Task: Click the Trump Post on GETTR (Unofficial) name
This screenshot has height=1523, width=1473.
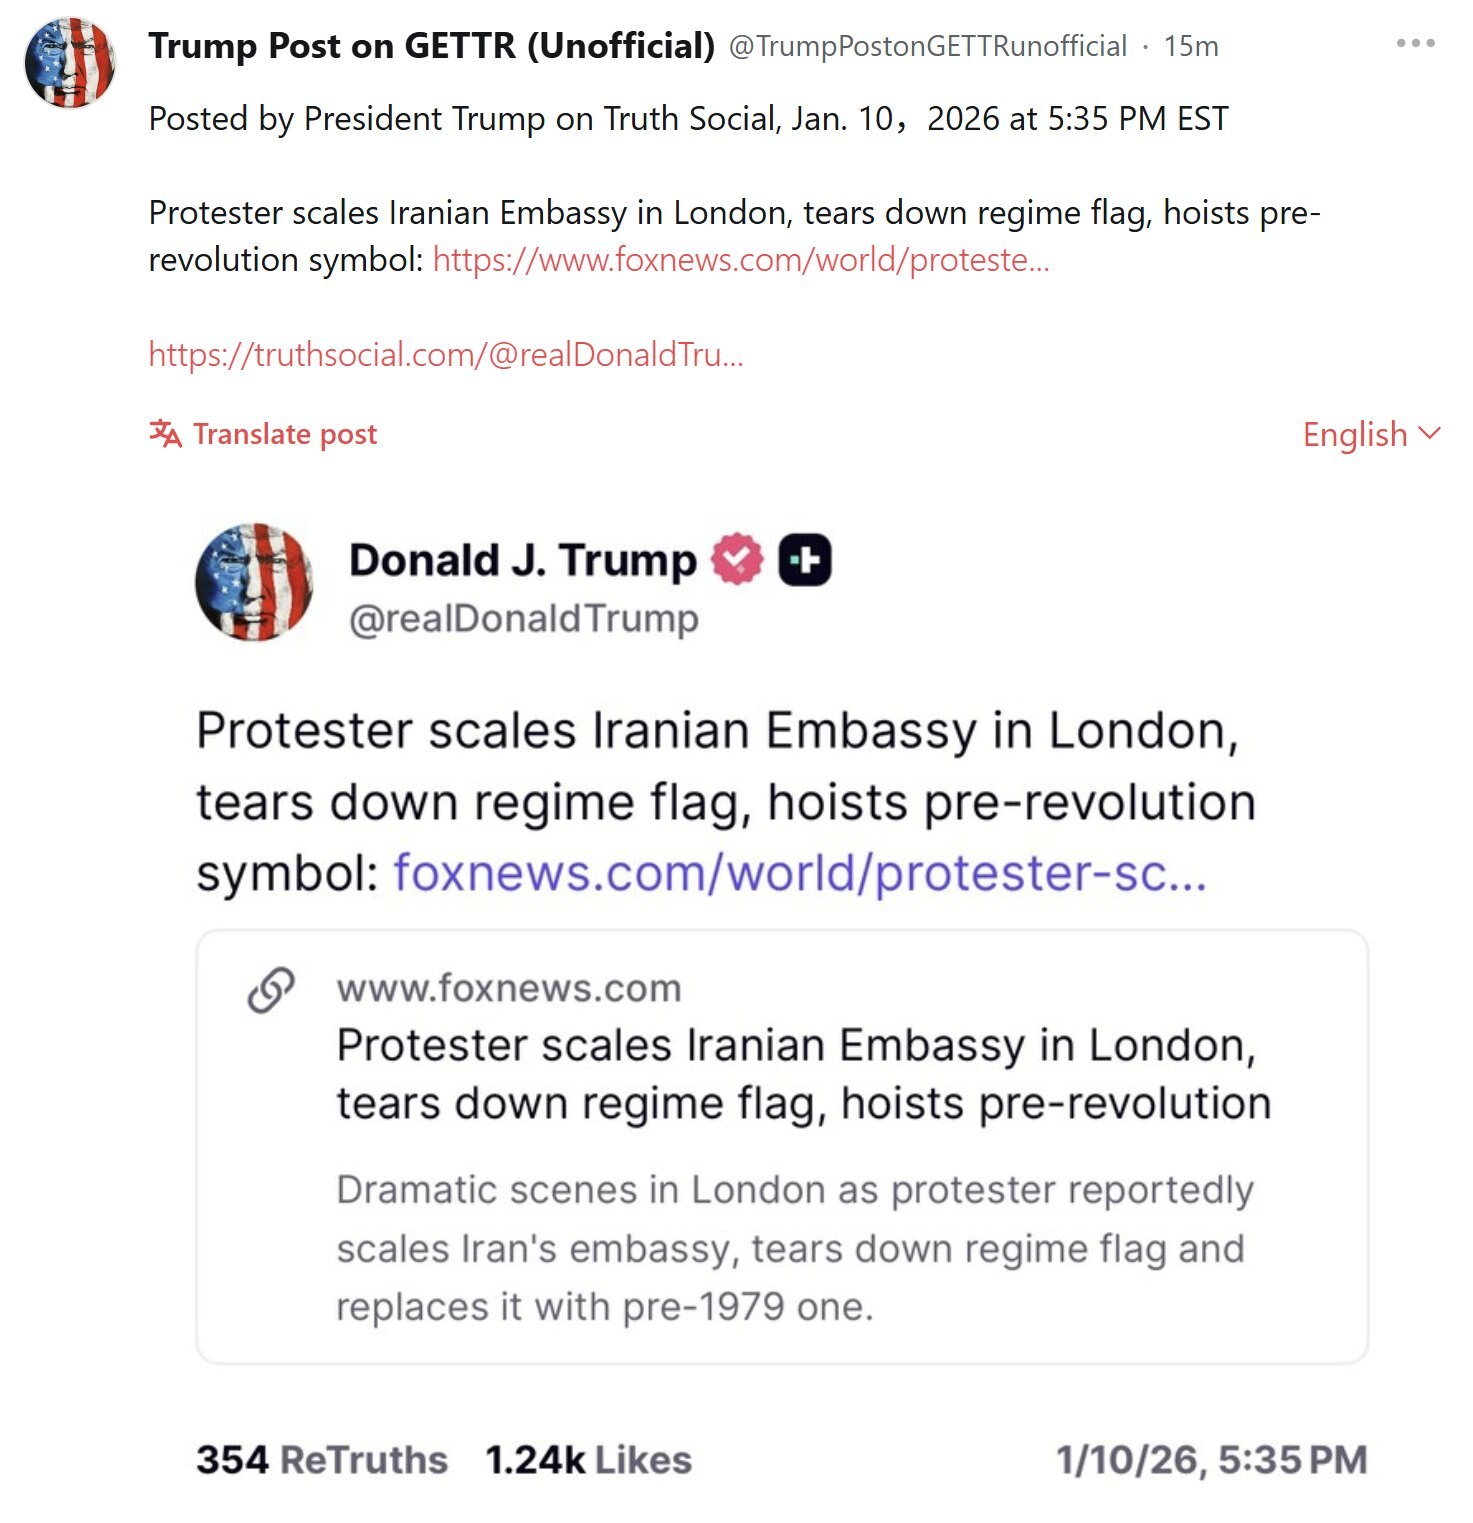Action: pos(431,46)
